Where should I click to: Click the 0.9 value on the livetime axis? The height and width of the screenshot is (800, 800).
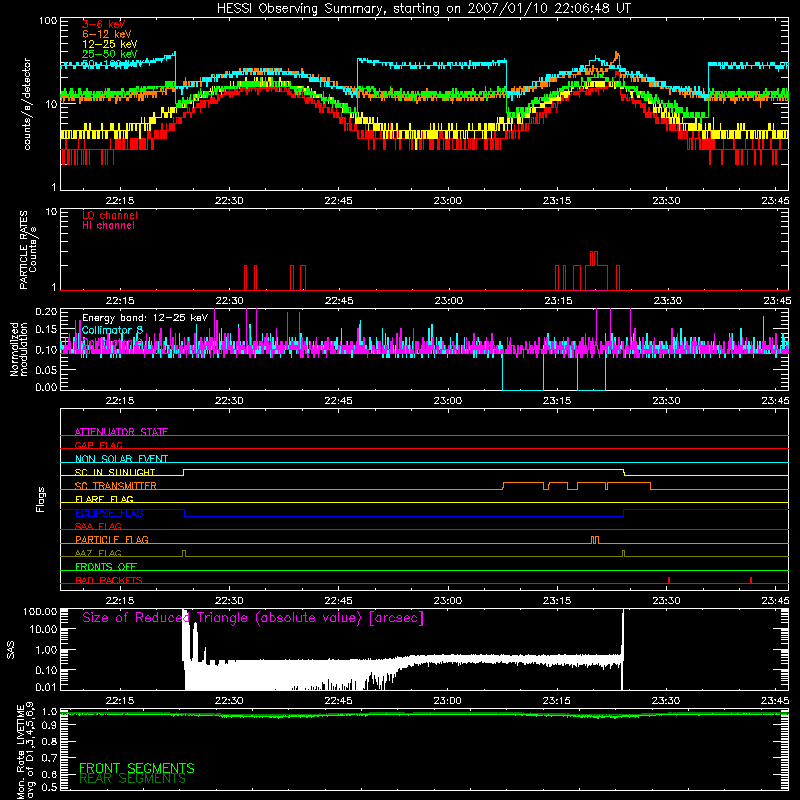(49, 726)
